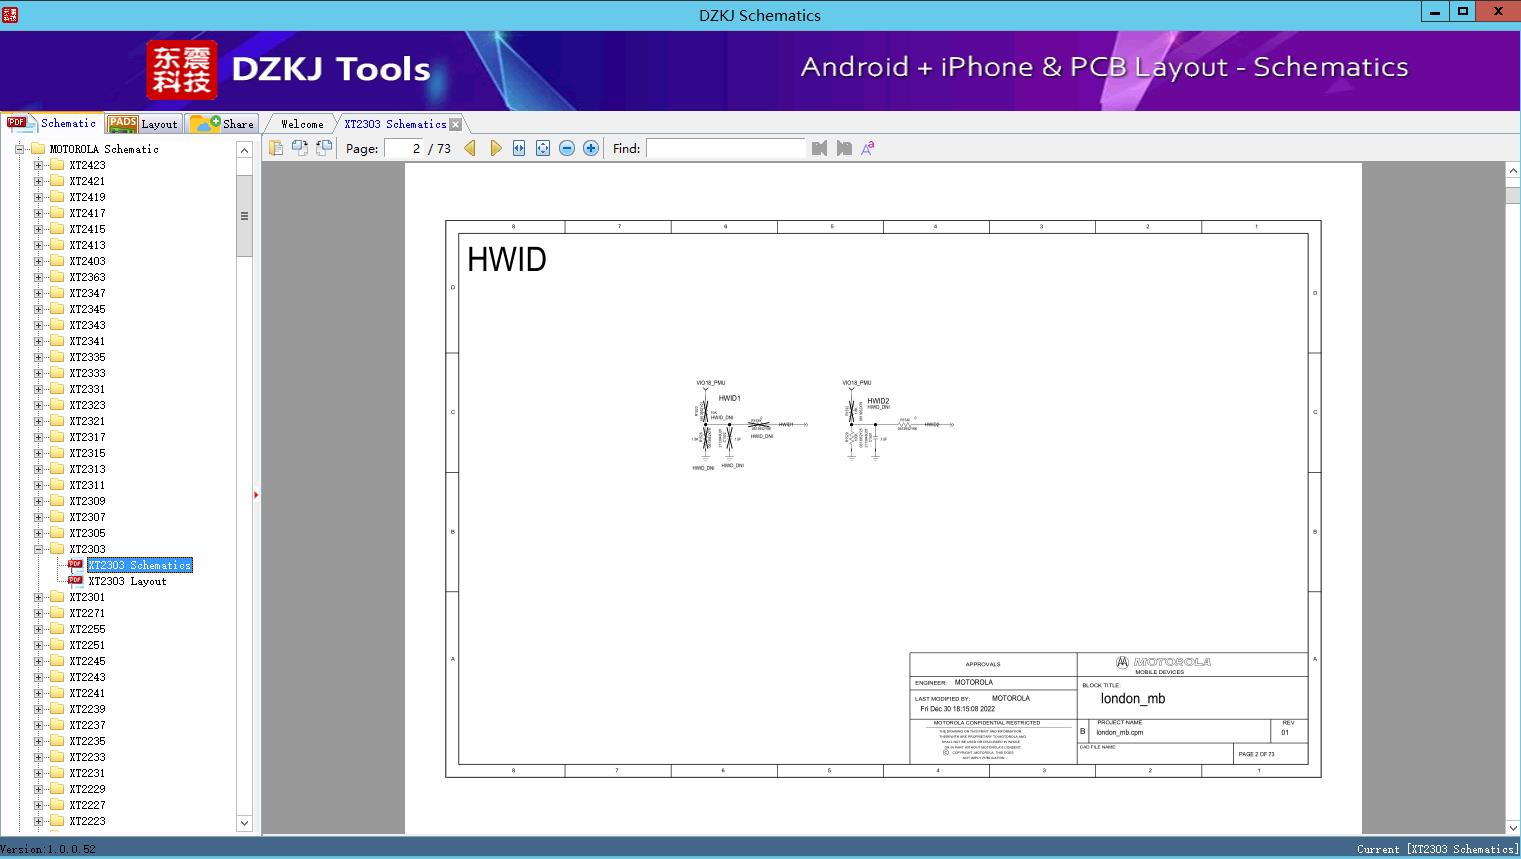
Task: Expand the XT2313 folder
Action: 38,469
